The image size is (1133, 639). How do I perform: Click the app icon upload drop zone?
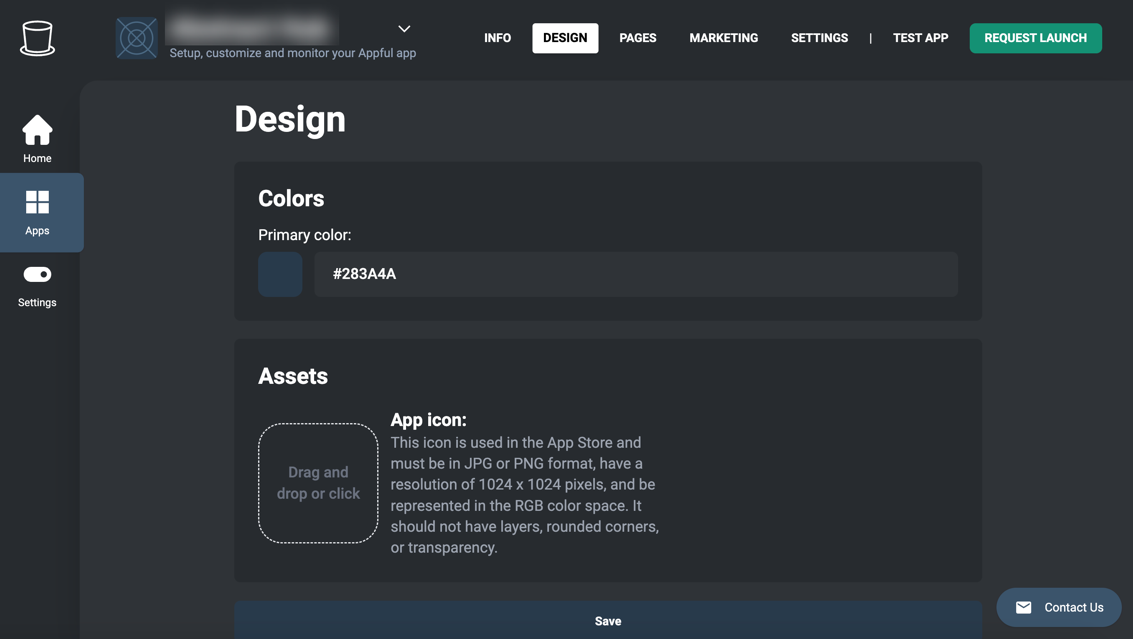(318, 483)
